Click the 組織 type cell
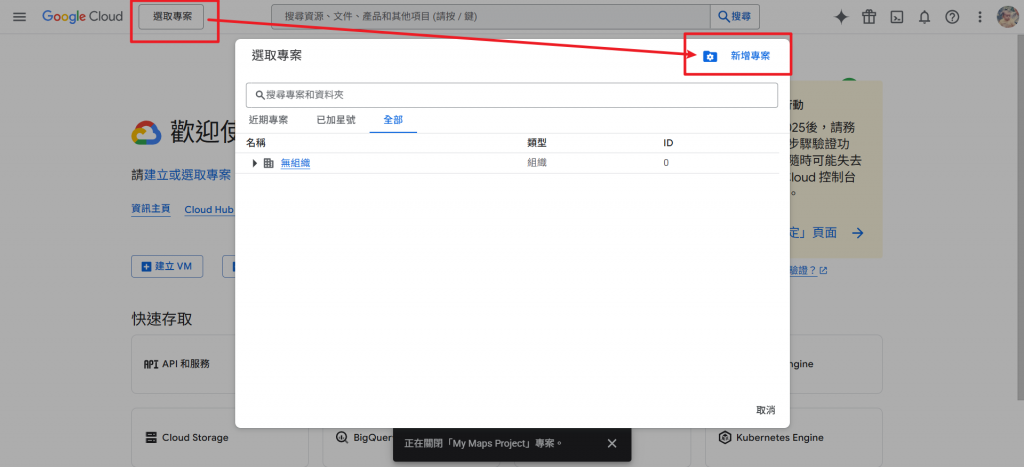Image resolution: width=1024 pixels, height=467 pixels. coord(537,163)
